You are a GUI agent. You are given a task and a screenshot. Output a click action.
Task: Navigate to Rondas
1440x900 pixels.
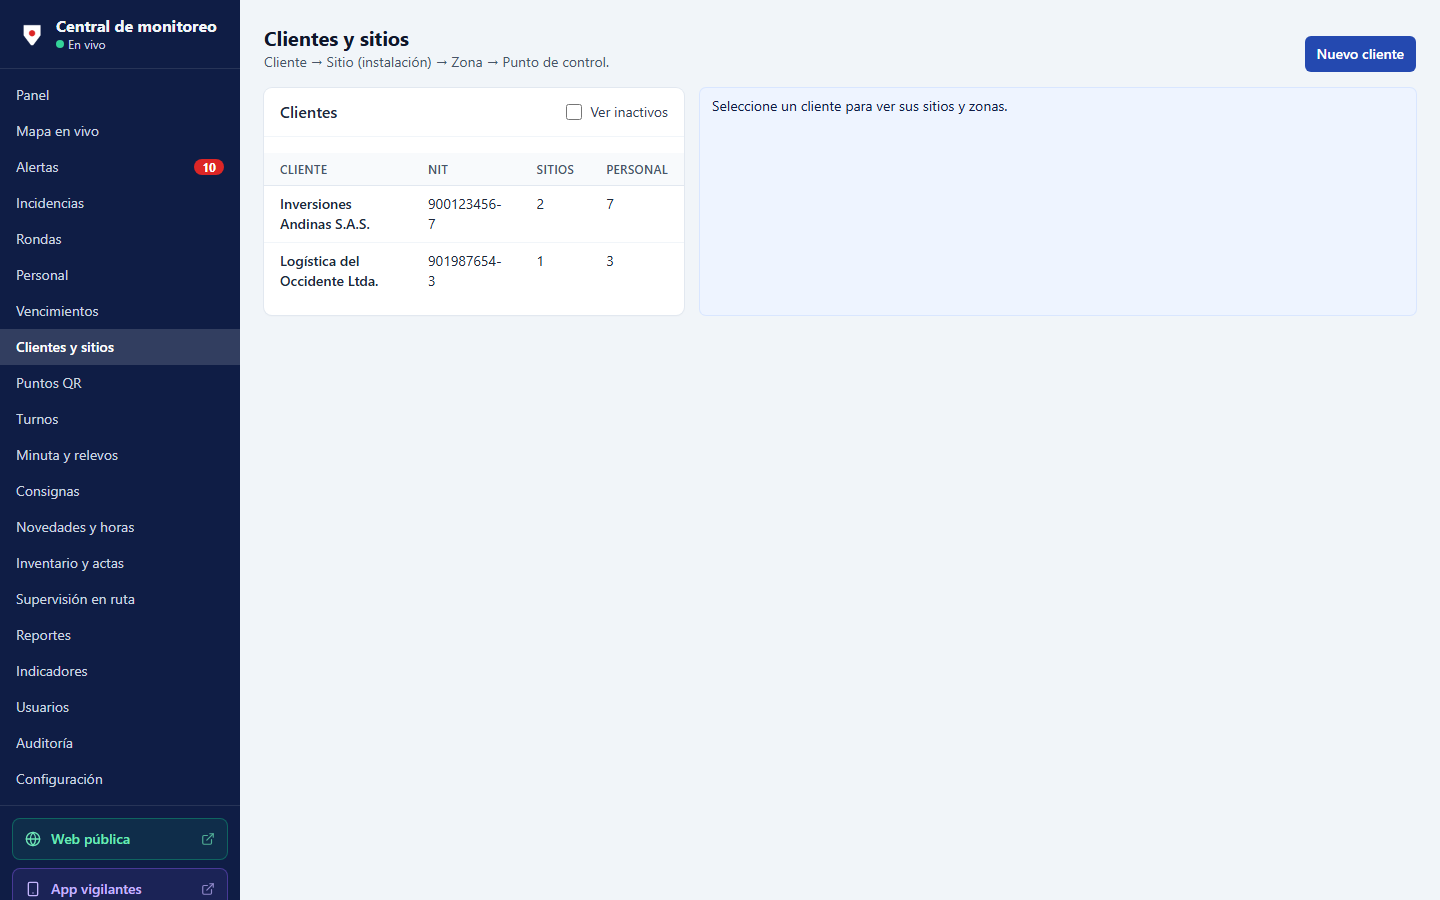pyautogui.click(x=120, y=239)
